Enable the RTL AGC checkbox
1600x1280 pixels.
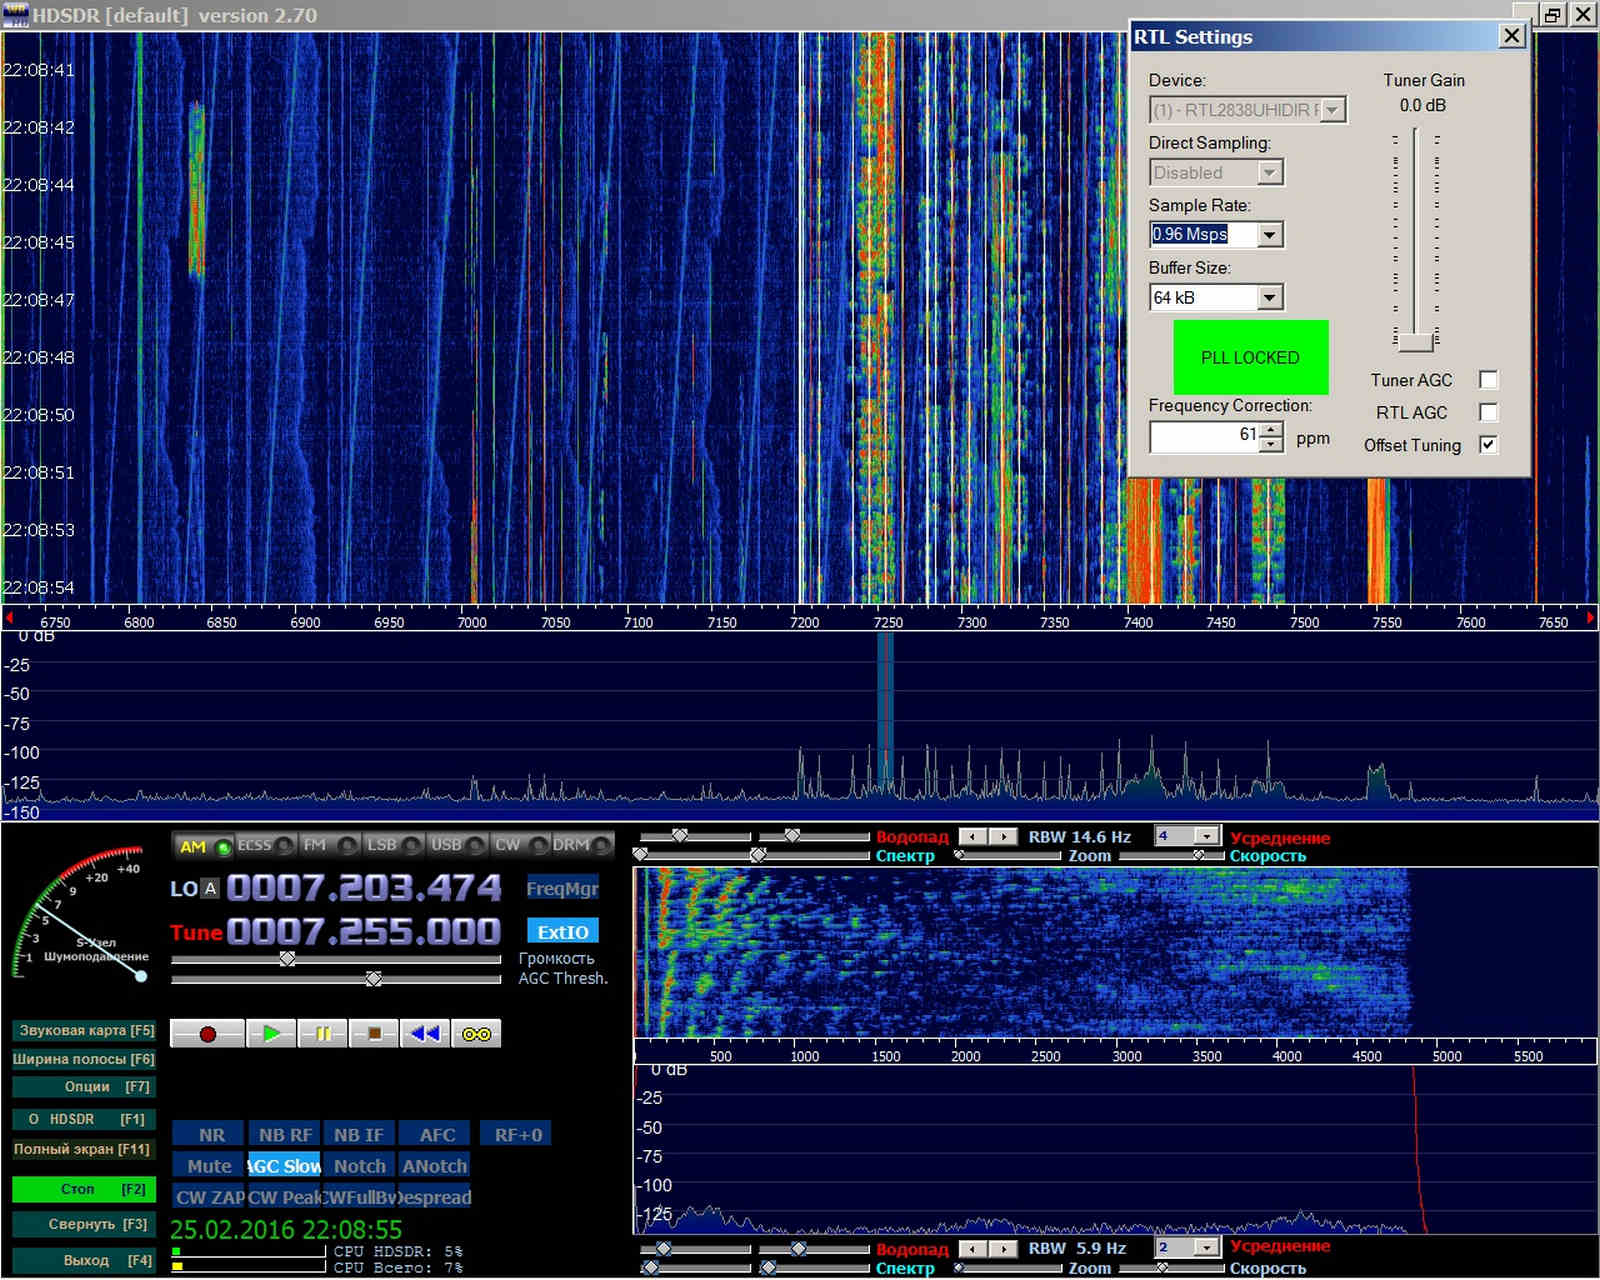1488,412
